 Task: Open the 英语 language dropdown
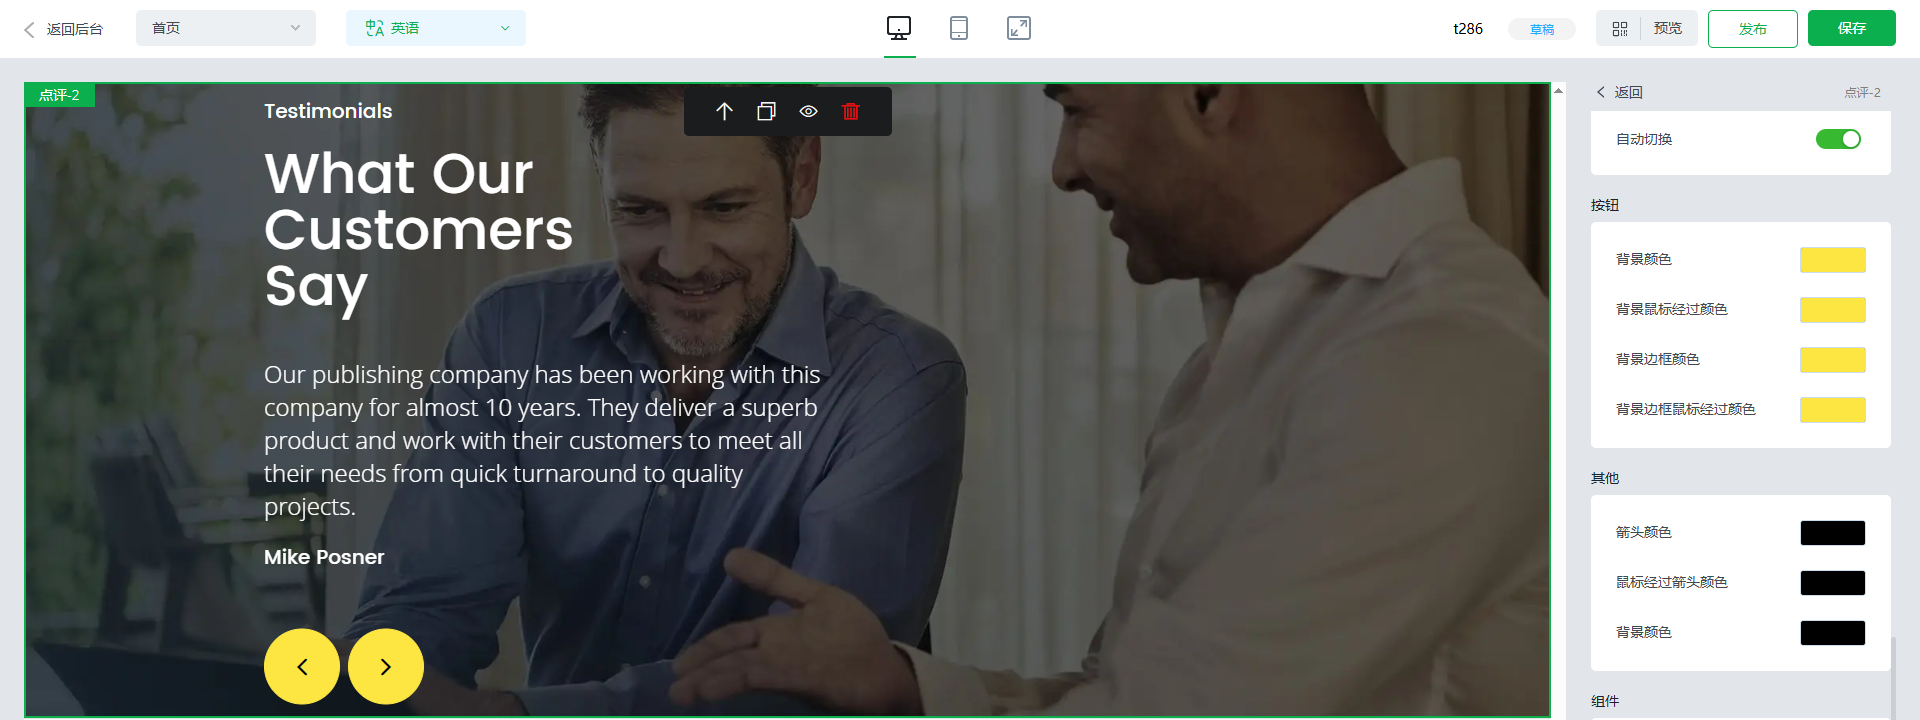(x=436, y=28)
